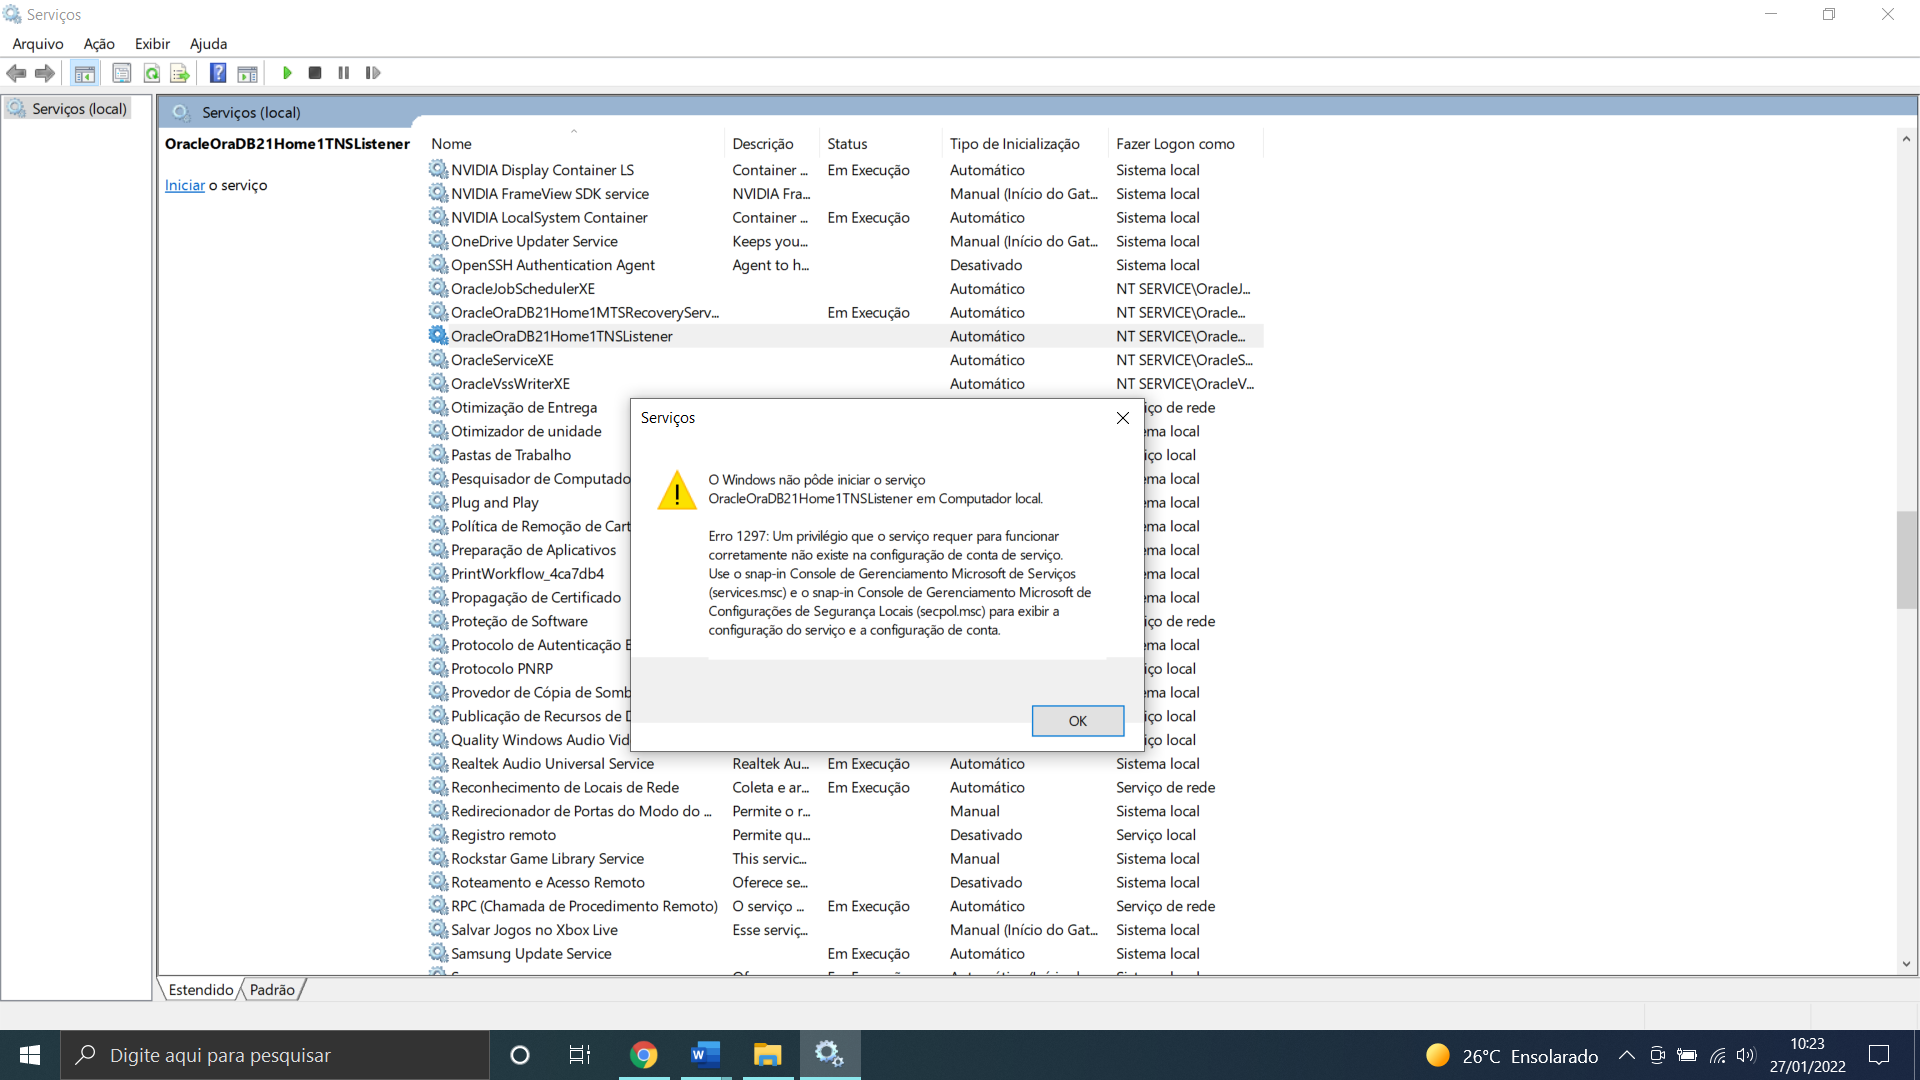The width and height of the screenshot is (1920, 1080).
Task: Switch to the Padrão tab
Action: (272, 989)
